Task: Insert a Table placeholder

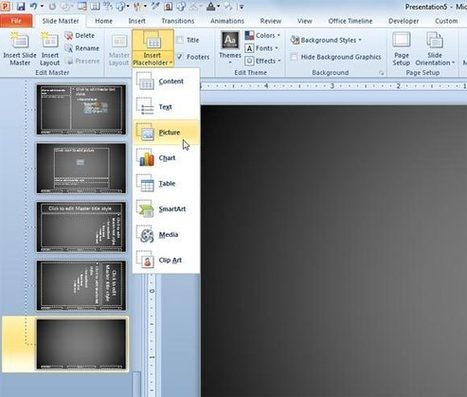Action: [x=166, y=184]
